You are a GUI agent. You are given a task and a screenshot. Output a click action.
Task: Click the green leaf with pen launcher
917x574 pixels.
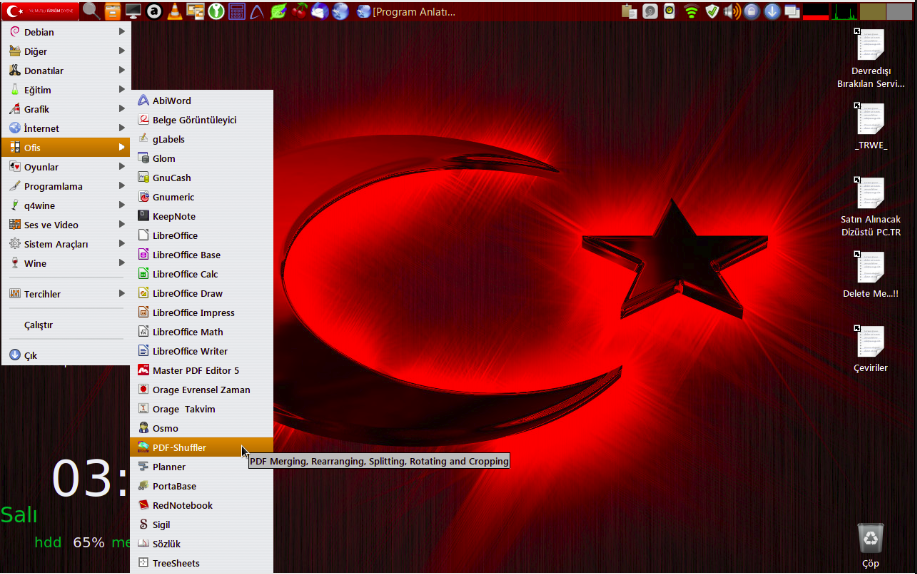278,11
